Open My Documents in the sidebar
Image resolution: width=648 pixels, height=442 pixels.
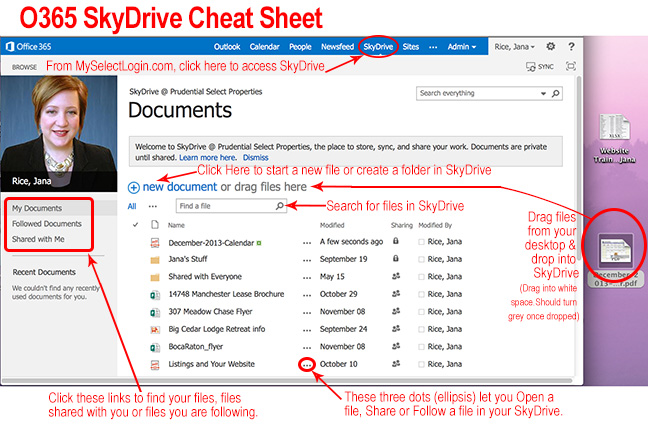37,208
